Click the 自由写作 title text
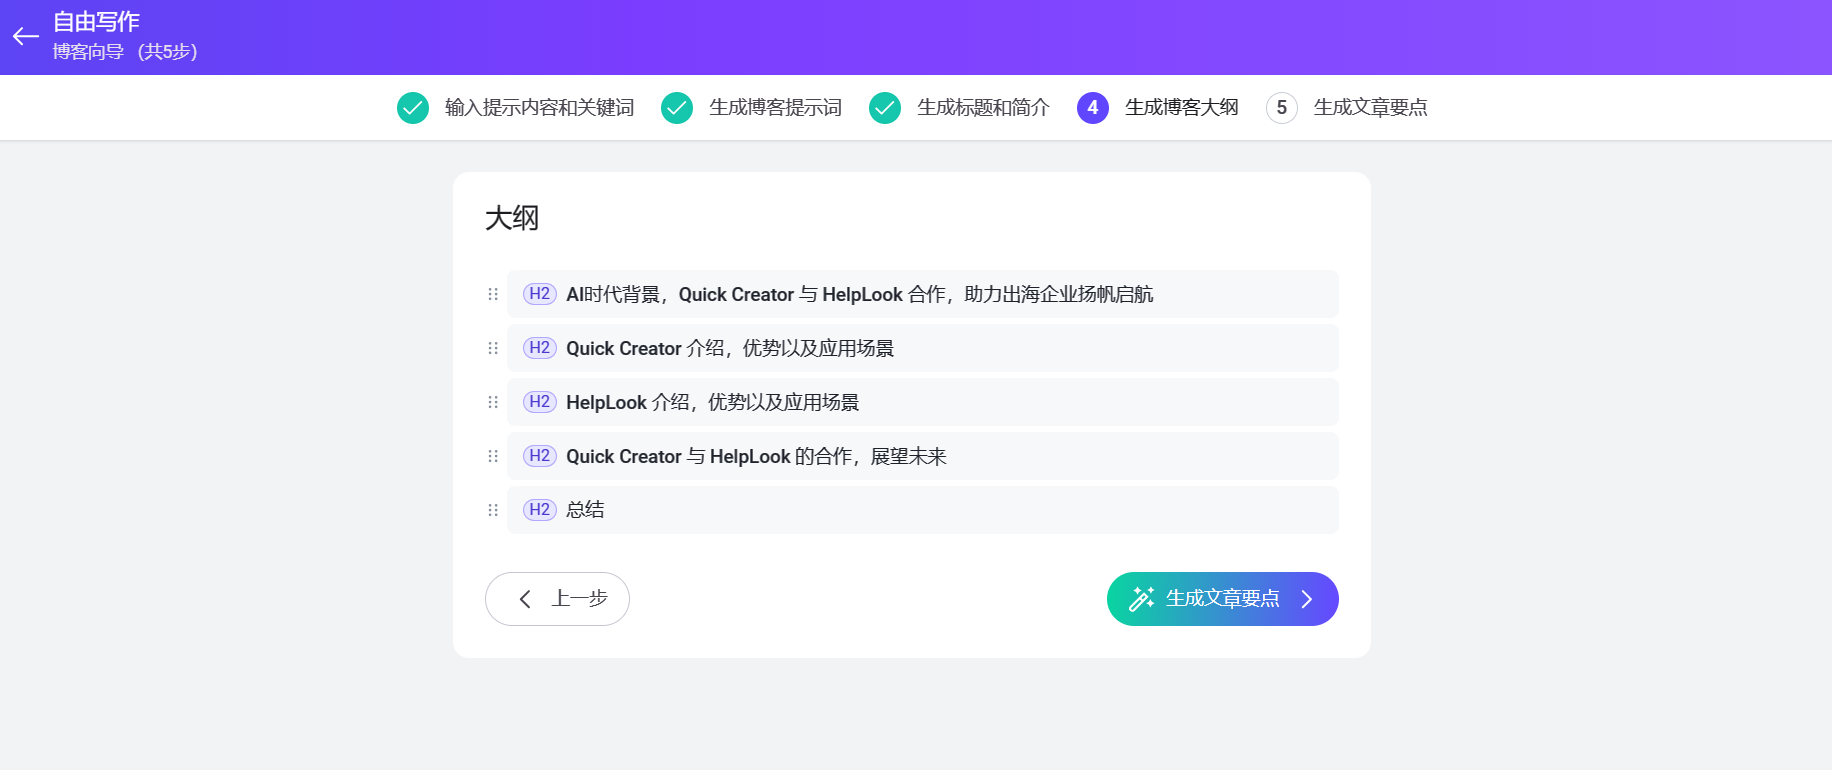The image size is (1832, 770). [96, 22]
